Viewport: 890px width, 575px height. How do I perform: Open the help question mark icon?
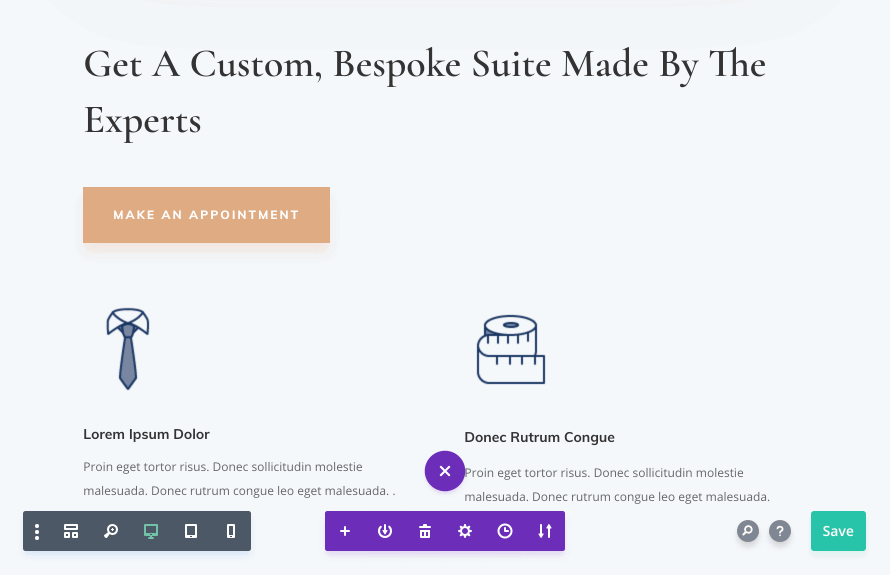point(780,531)
